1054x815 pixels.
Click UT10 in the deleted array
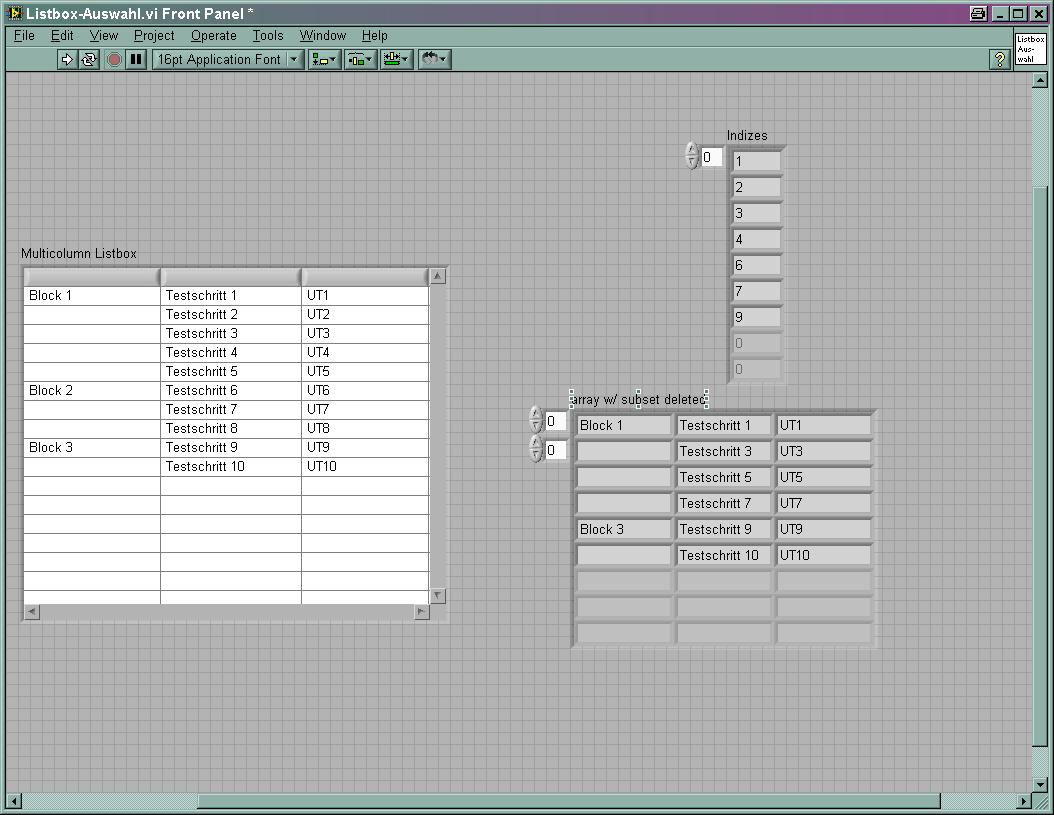(823, 555)
